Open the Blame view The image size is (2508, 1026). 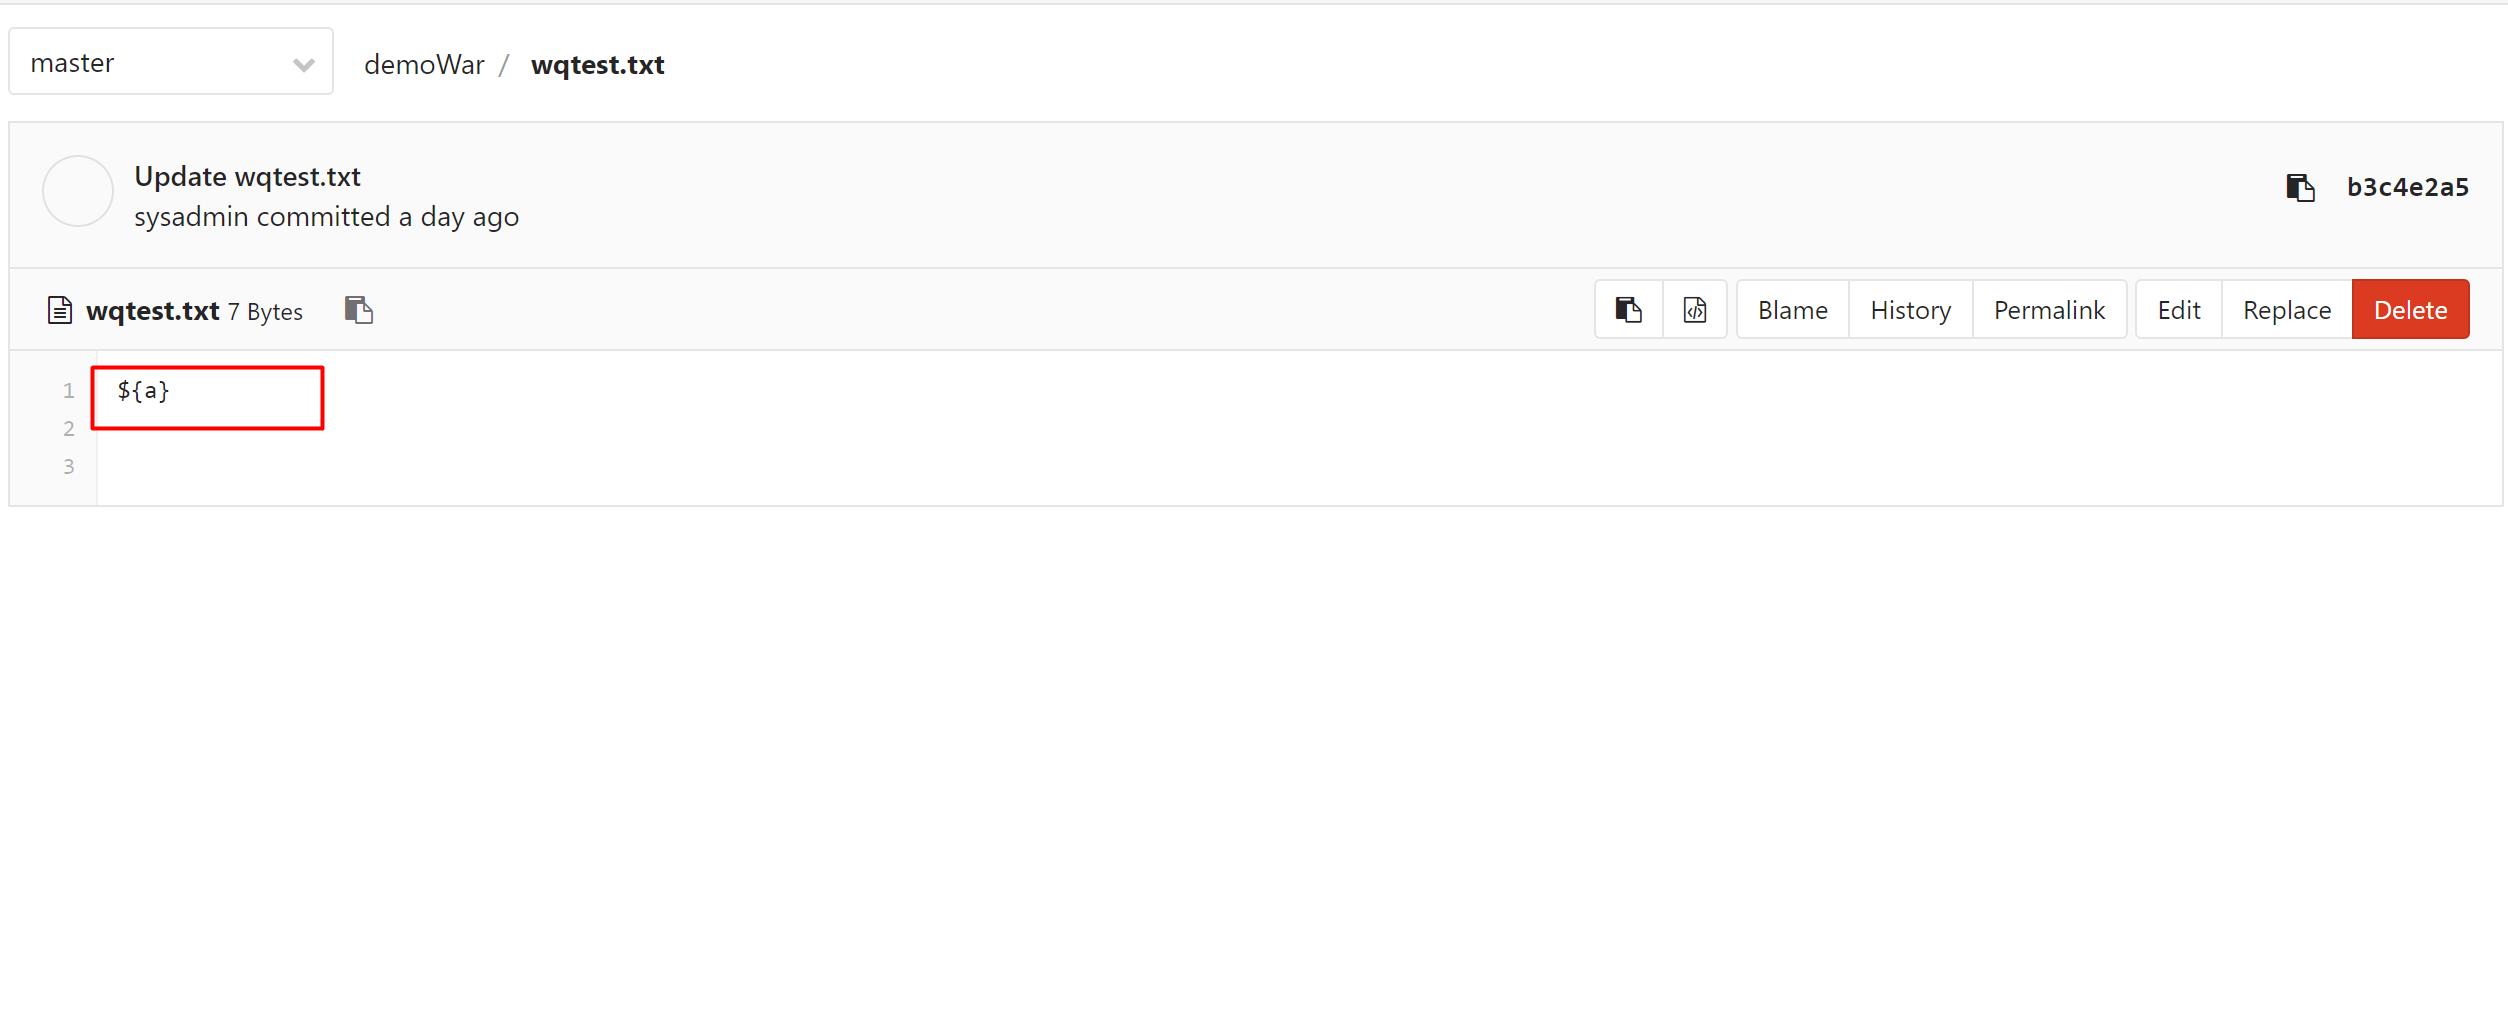1792,310
